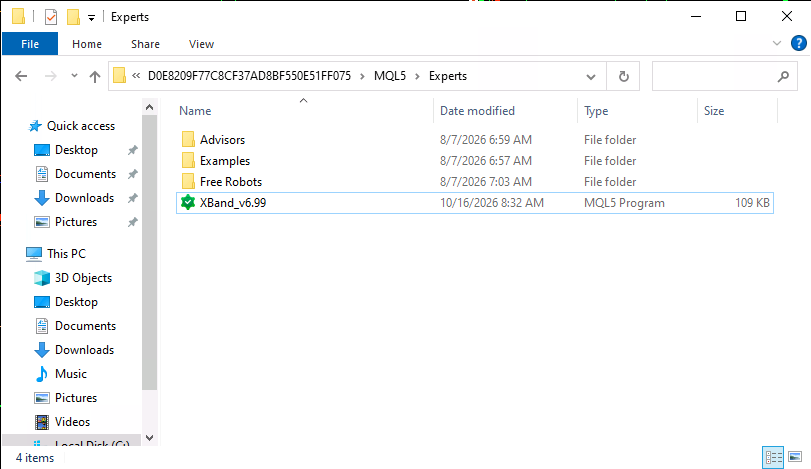Open Downloads under Quick access
The height and width of the screenshot is (469, 811).
click(85, 198)
